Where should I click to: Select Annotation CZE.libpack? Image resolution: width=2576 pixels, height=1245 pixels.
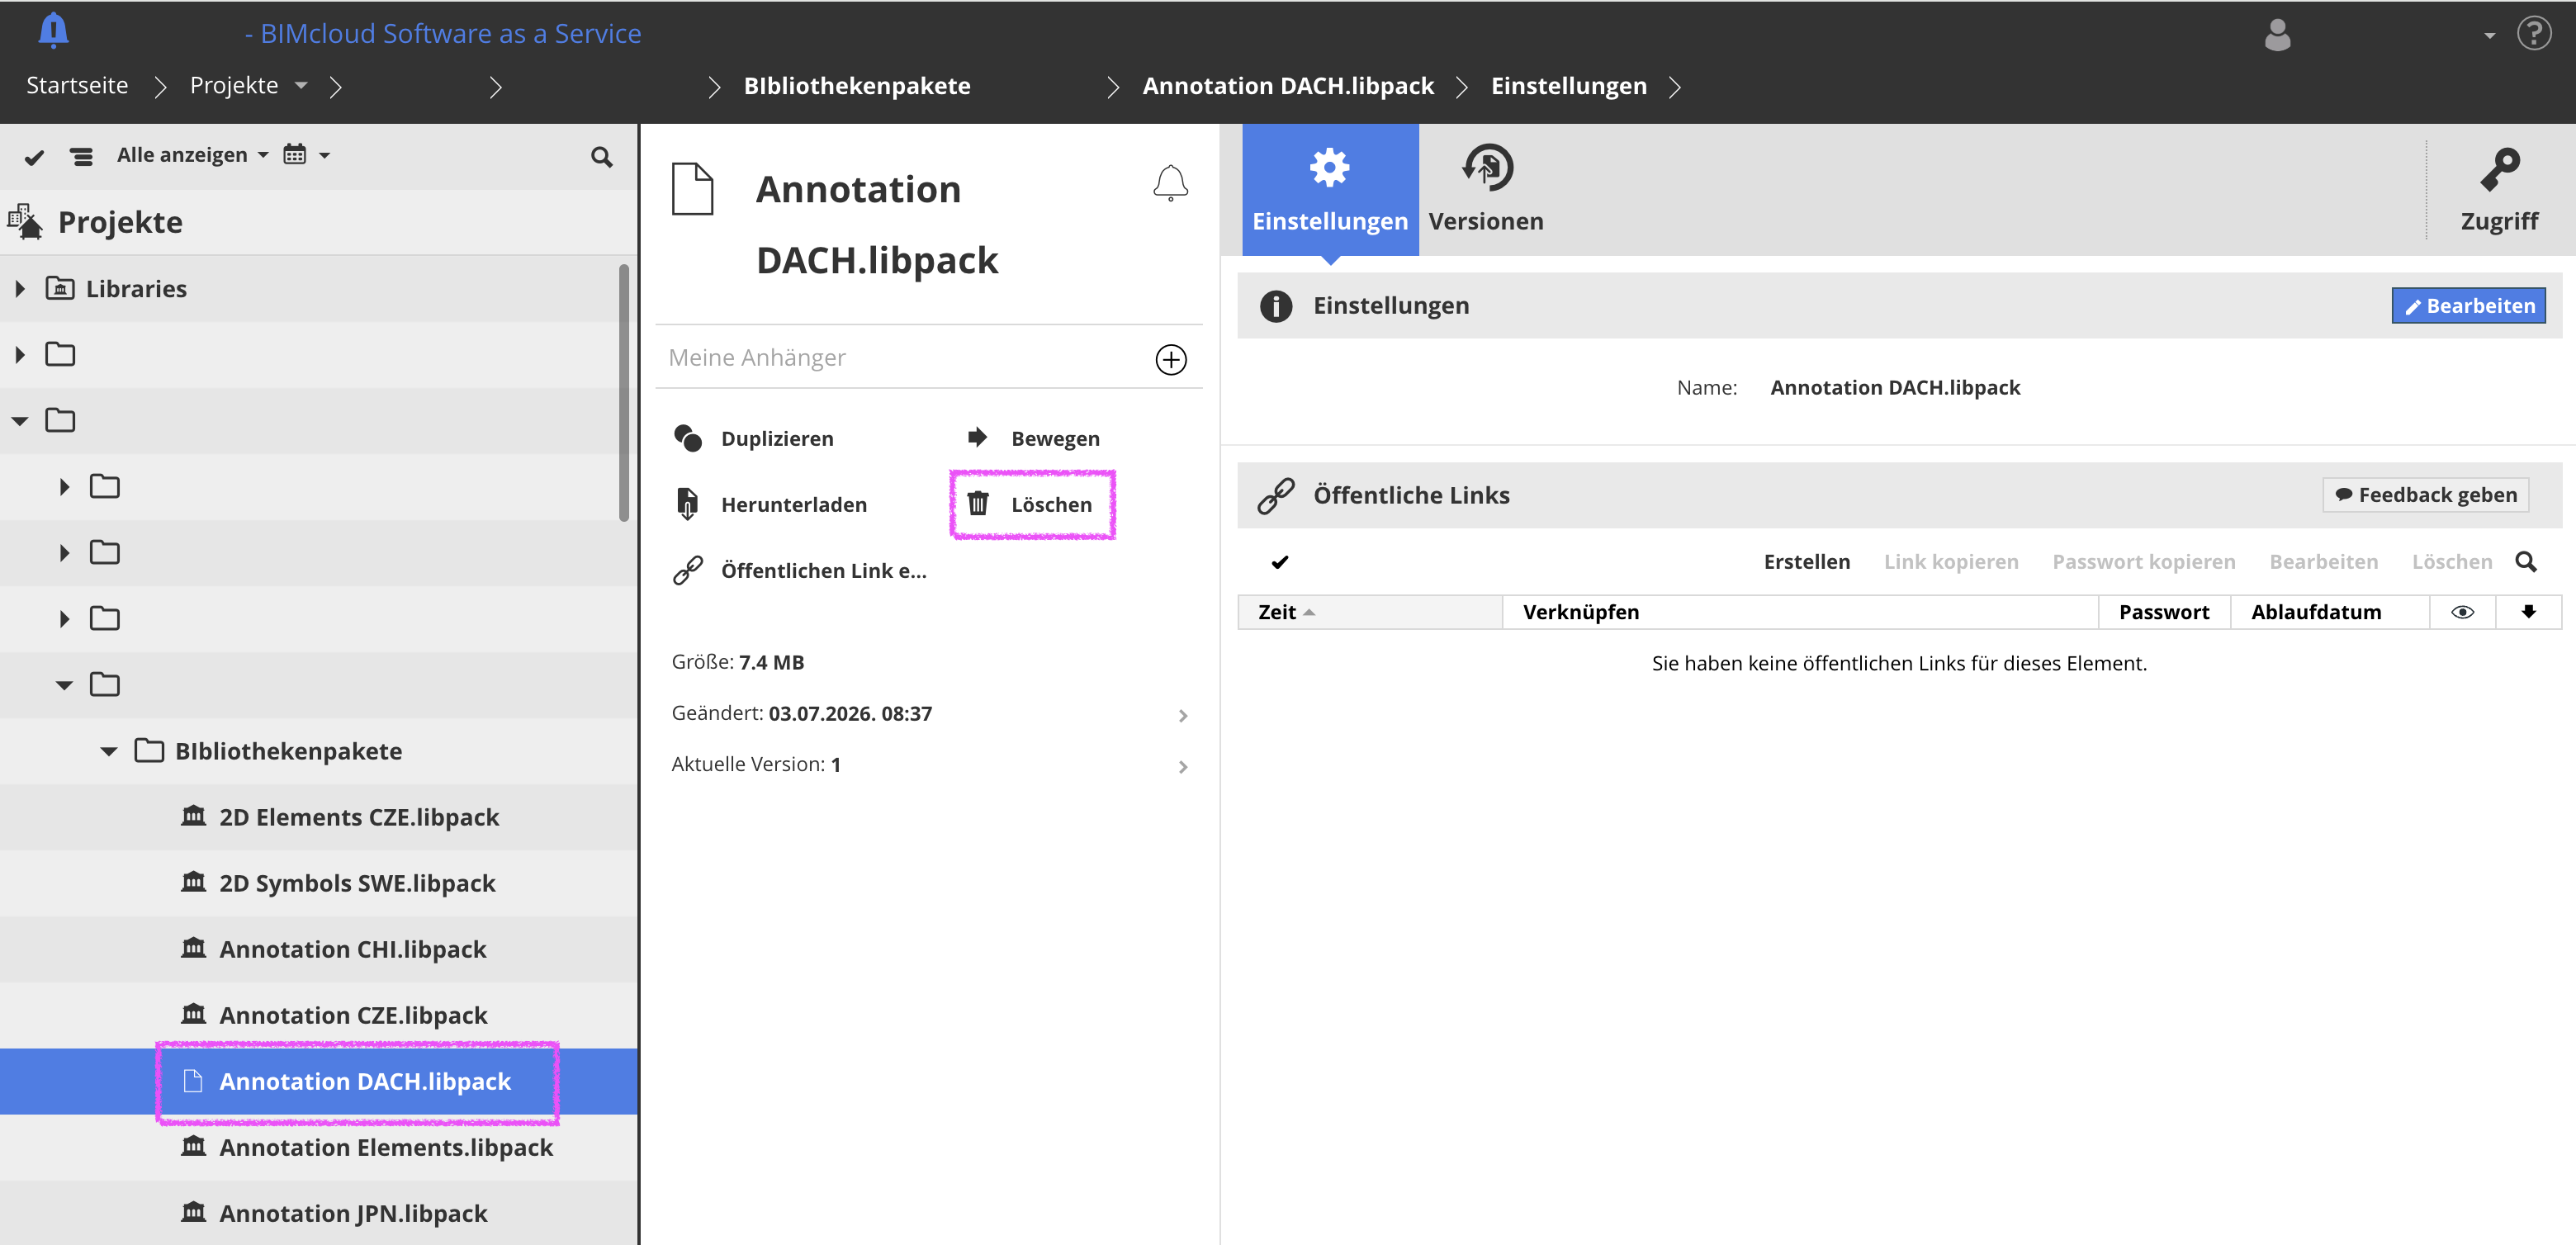click(x=353, y=1015)
